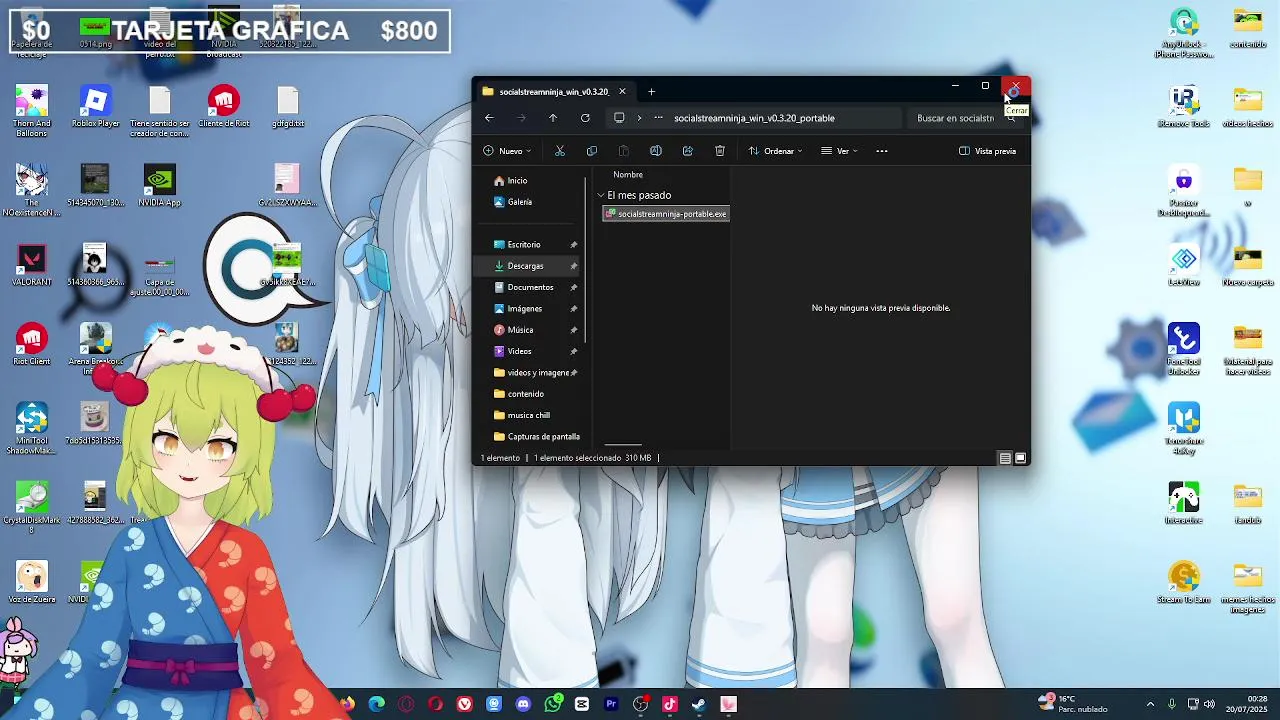Select the Stream To Earn desktop icon
1280x720 pixels.
pos(1184,583)
